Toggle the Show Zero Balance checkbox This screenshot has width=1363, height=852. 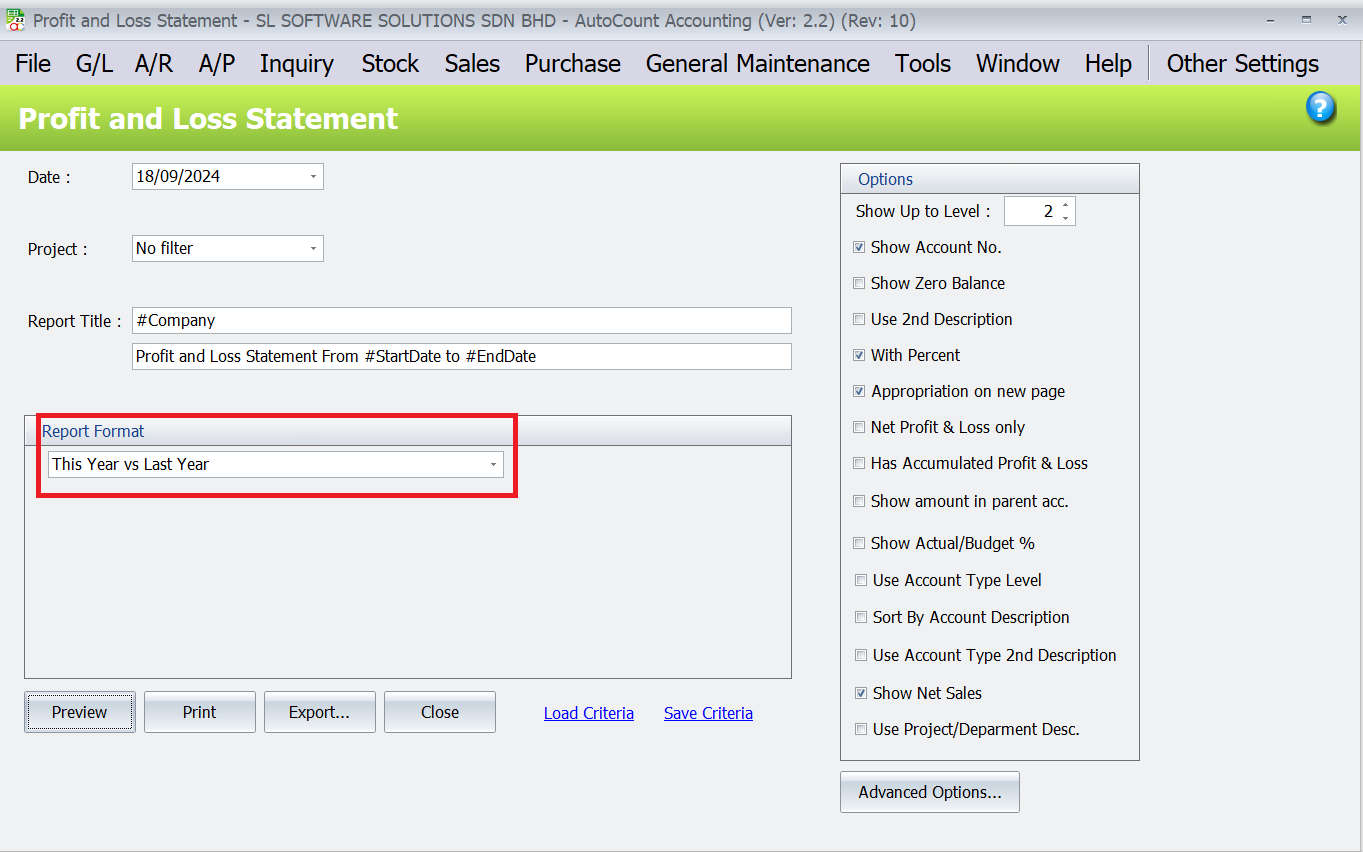(x=859, y=283)
